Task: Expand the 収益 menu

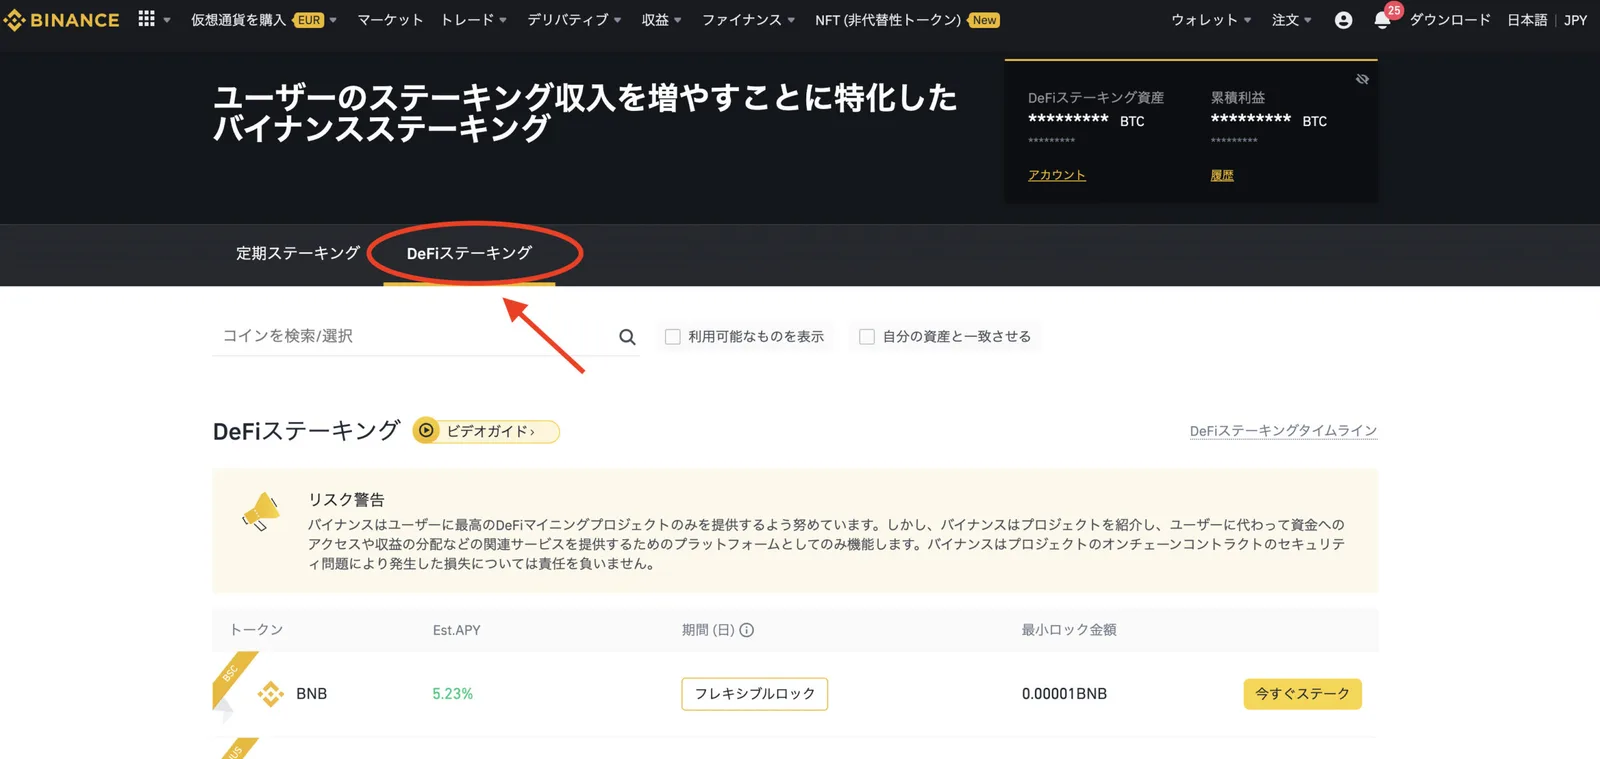Action: [661, 20]
